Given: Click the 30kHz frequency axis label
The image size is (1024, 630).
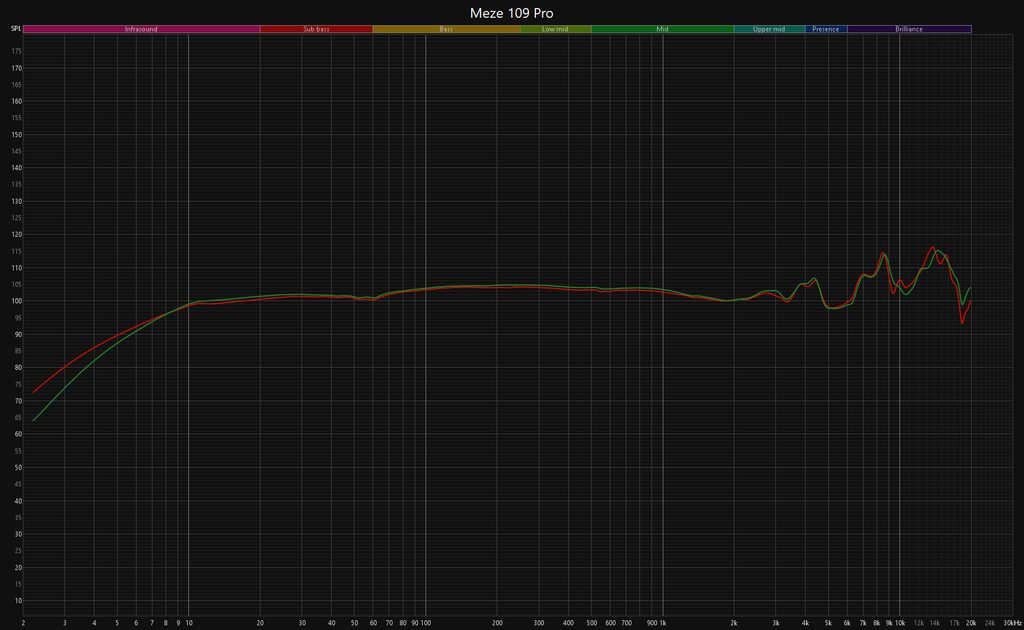Looking at the screenshot, I should coord(1012,621).
